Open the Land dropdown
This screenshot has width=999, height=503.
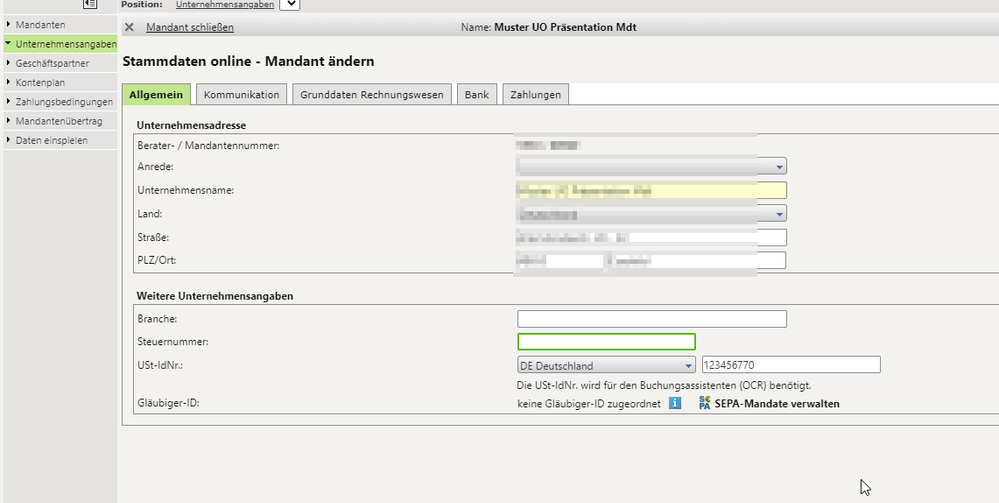779,214
